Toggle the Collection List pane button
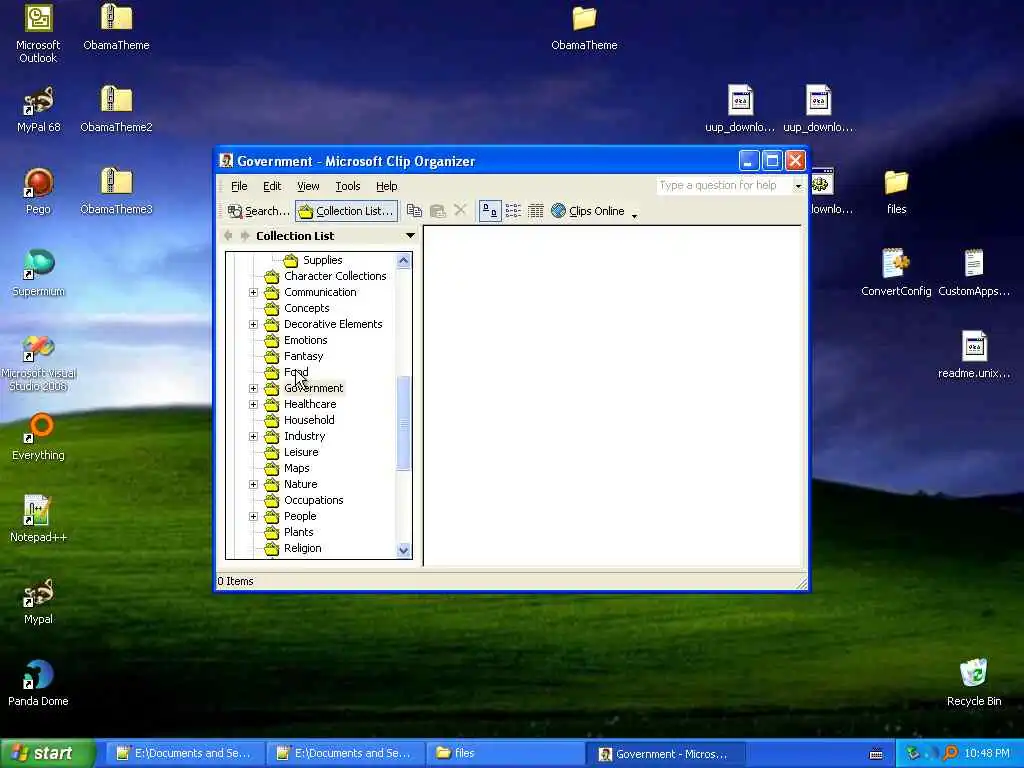This screenshot has width=1024, height=768. (x=346, y=211)
